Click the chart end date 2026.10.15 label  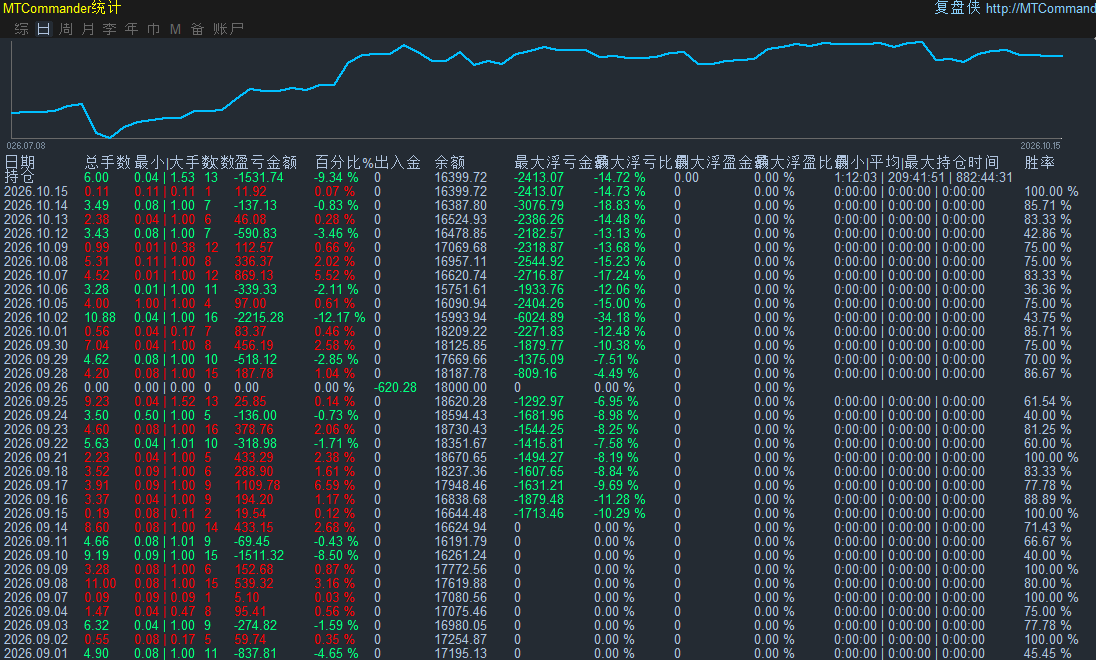[x=1040, y=145]
